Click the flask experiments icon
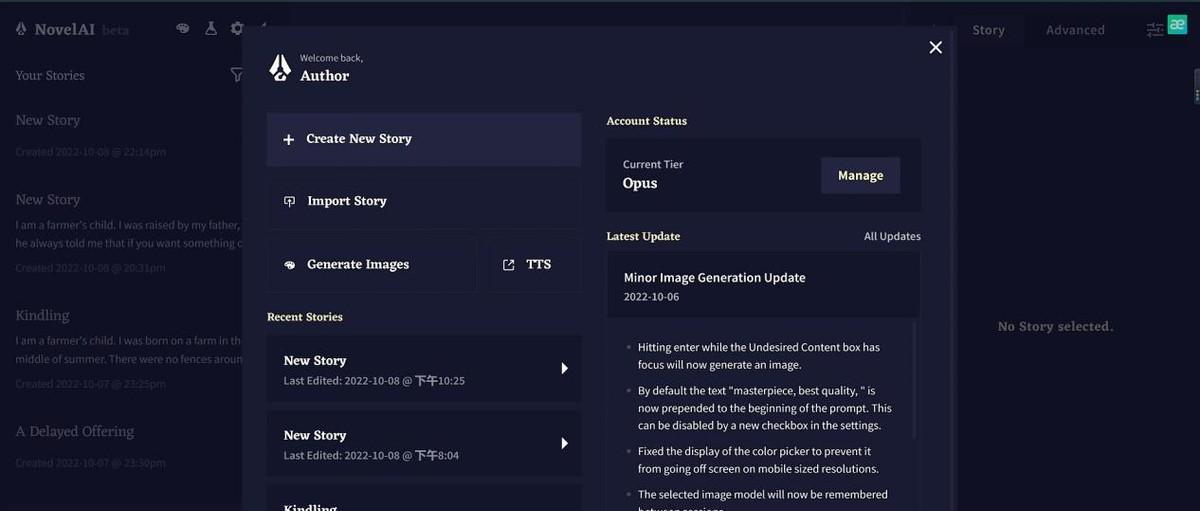The image size is (1200, 511). coord(211,29)
